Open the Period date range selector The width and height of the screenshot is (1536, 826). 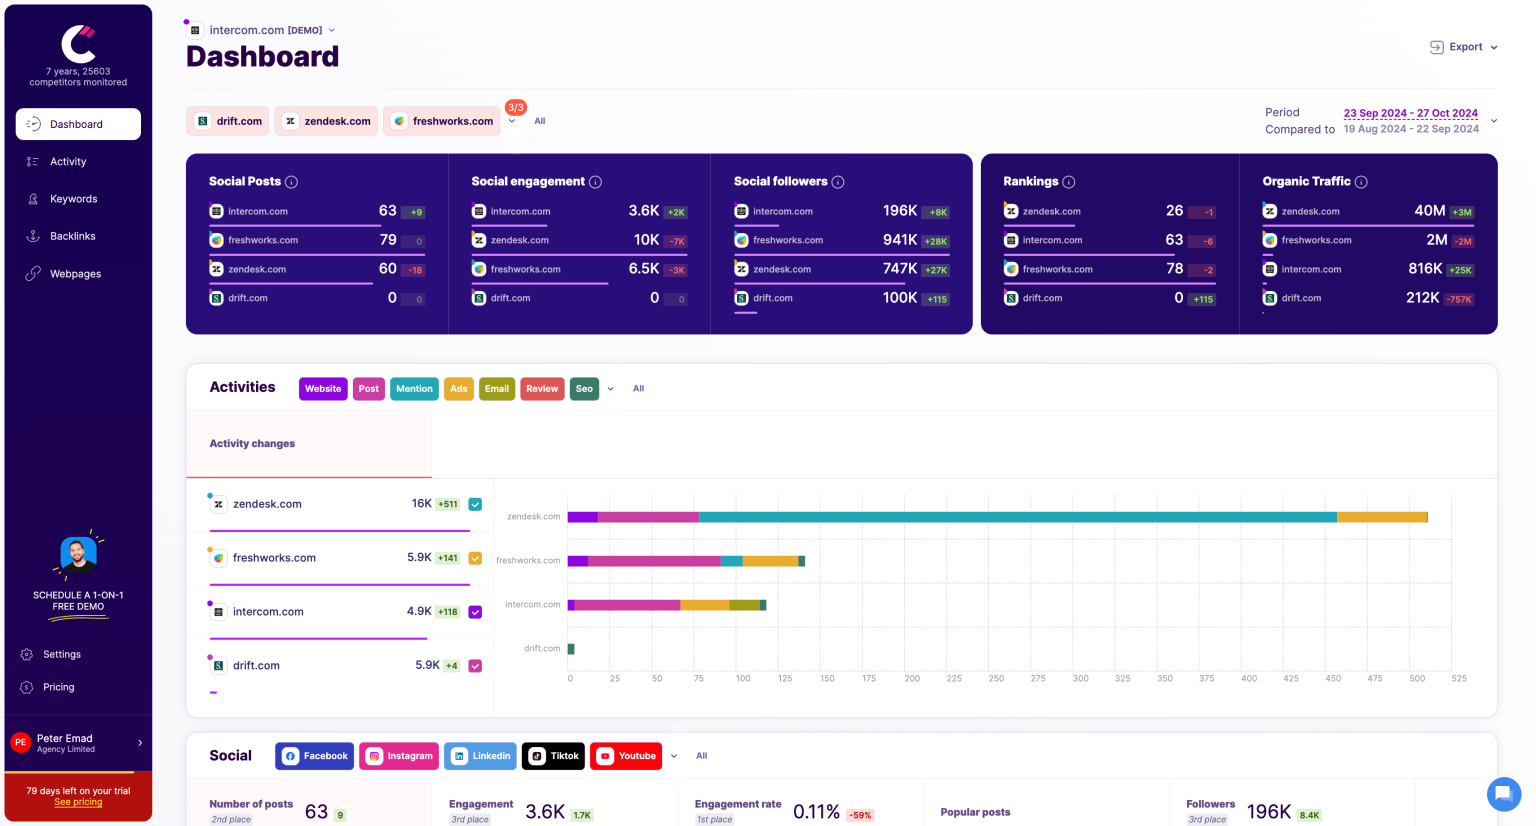[1410, 113]
